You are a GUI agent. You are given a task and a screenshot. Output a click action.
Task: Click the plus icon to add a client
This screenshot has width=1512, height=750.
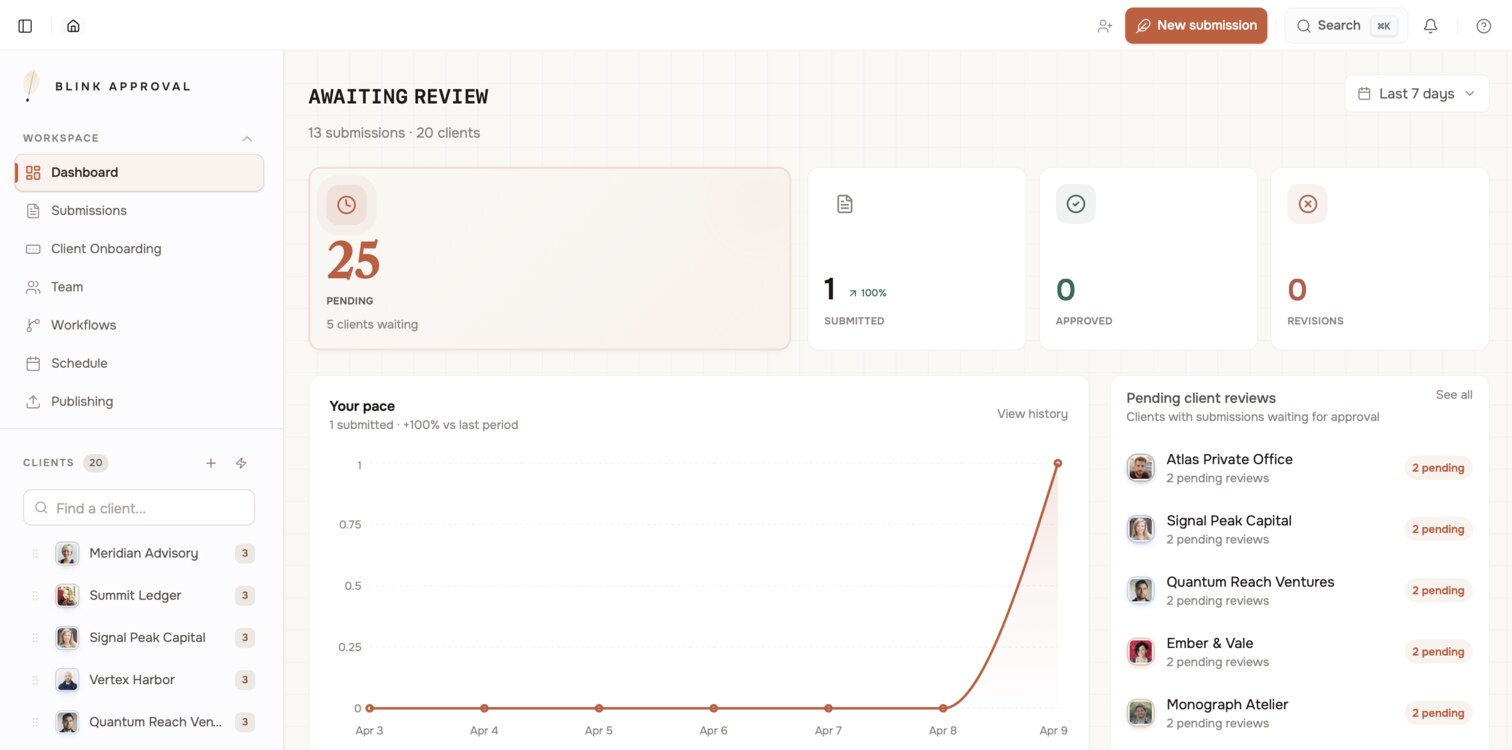(211, 463)
